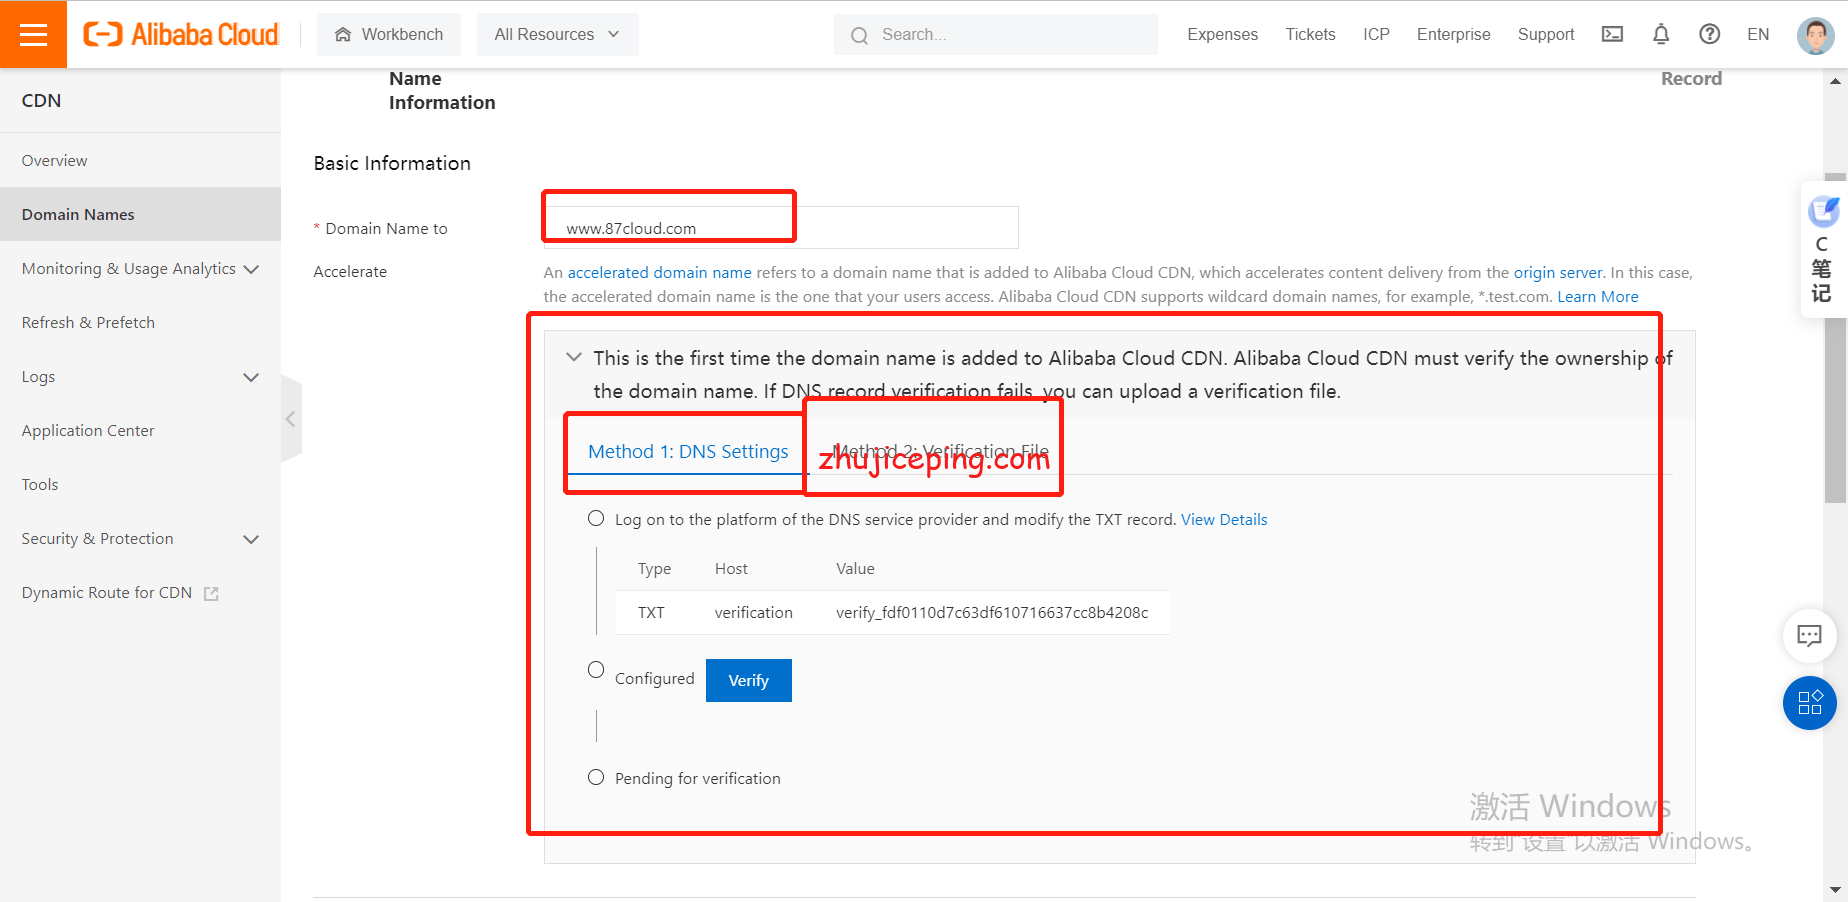Viewport: 1848px width, 902px height.
Task: Open accelerated domain name link
Action: [660, 273]
